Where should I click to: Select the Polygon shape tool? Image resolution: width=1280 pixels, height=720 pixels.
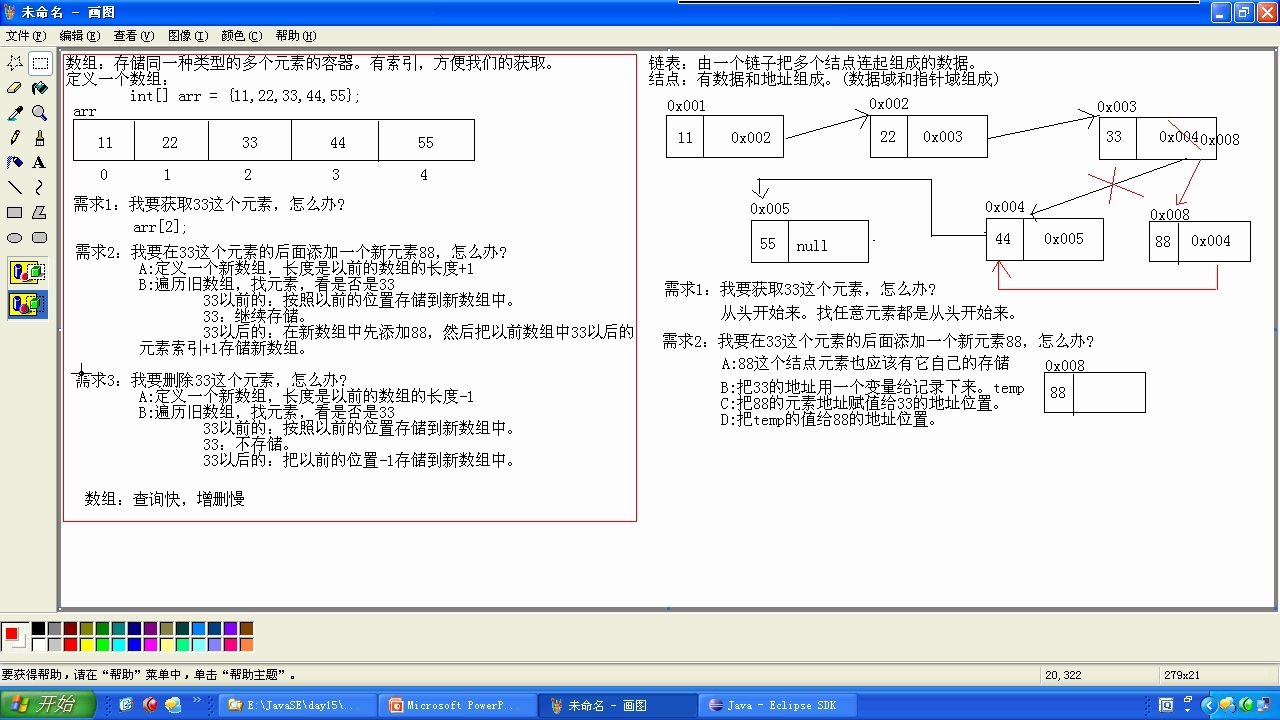pyautogui.click(x=40, y=212)
